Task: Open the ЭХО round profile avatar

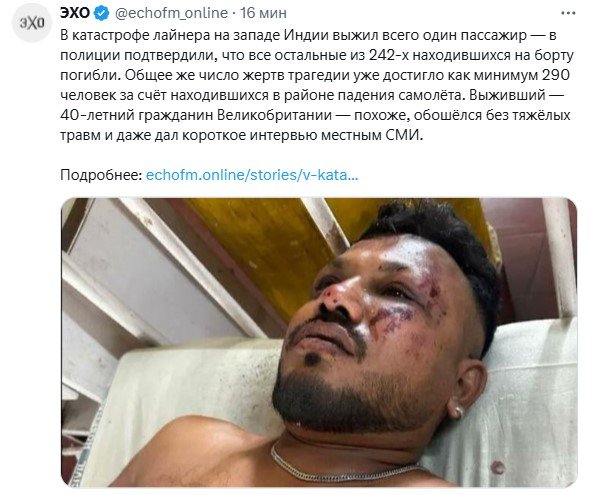Action: [32, 23]
